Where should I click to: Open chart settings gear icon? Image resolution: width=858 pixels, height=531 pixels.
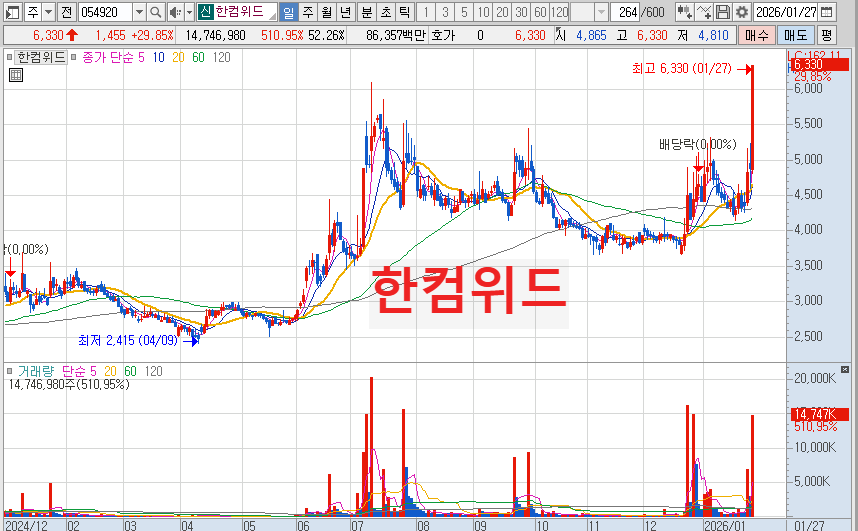coord(741,11)
